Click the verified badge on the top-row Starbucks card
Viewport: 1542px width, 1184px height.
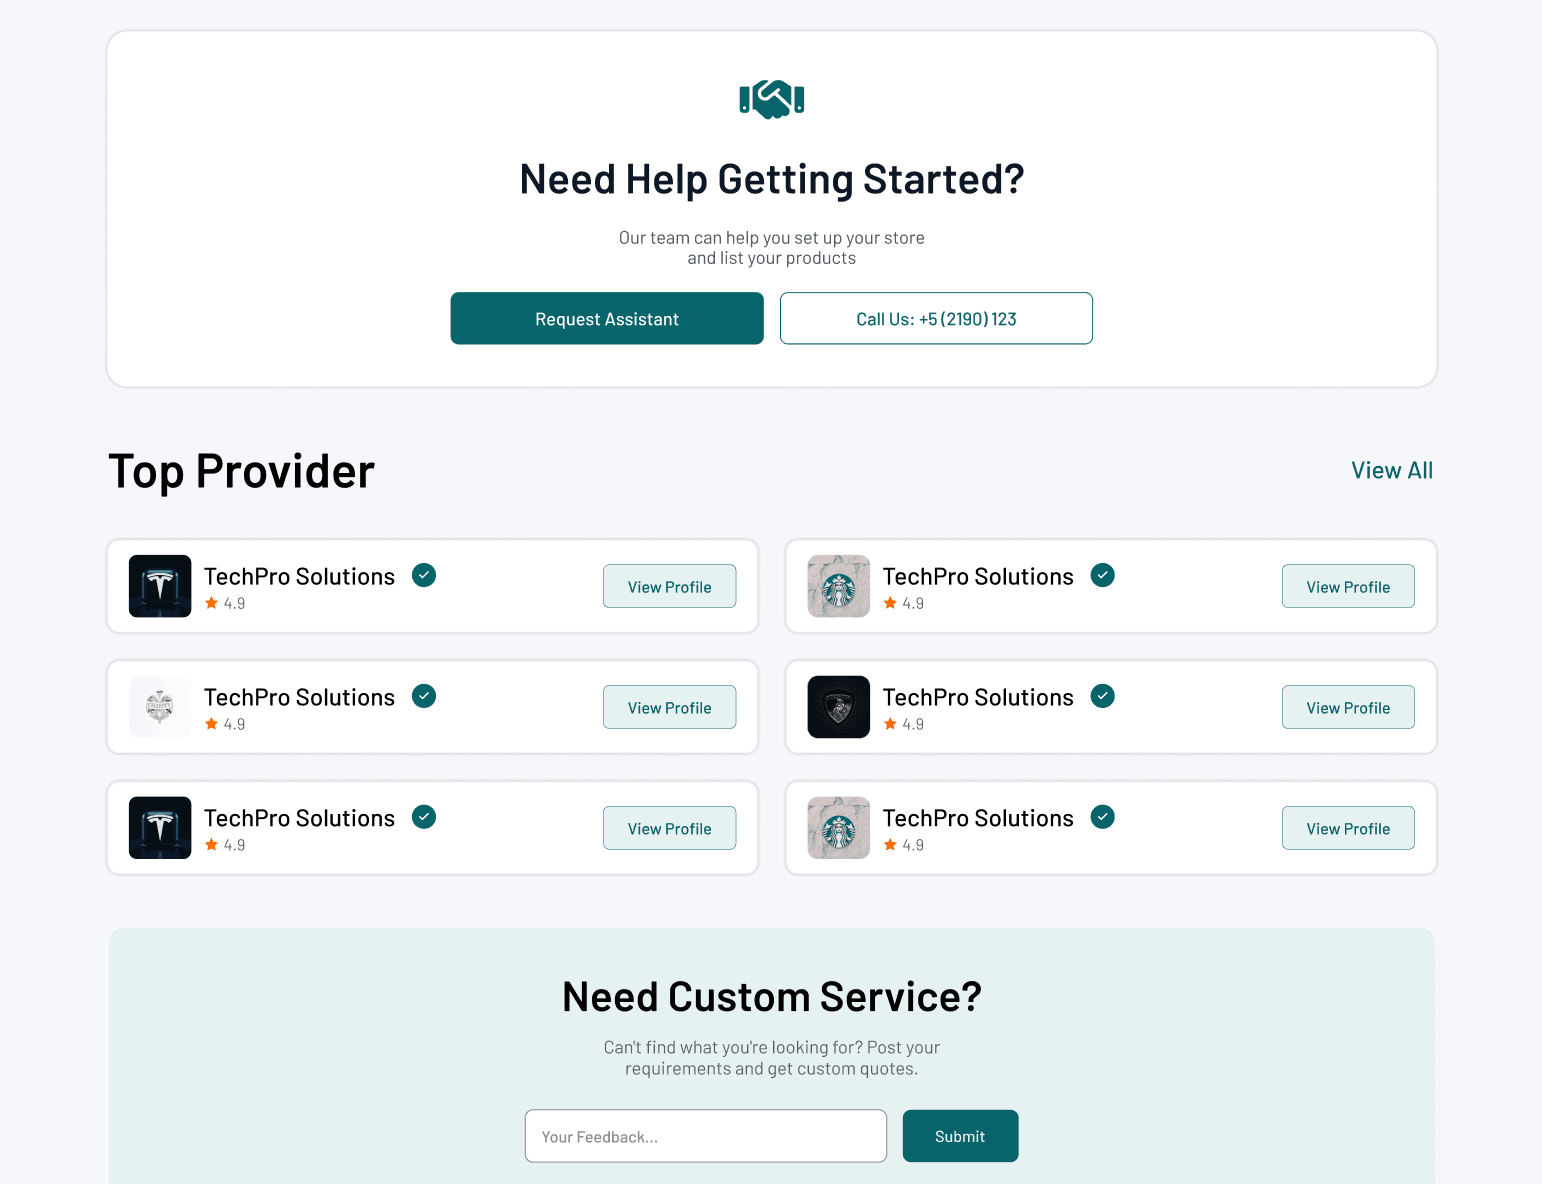click(1103, 575)
